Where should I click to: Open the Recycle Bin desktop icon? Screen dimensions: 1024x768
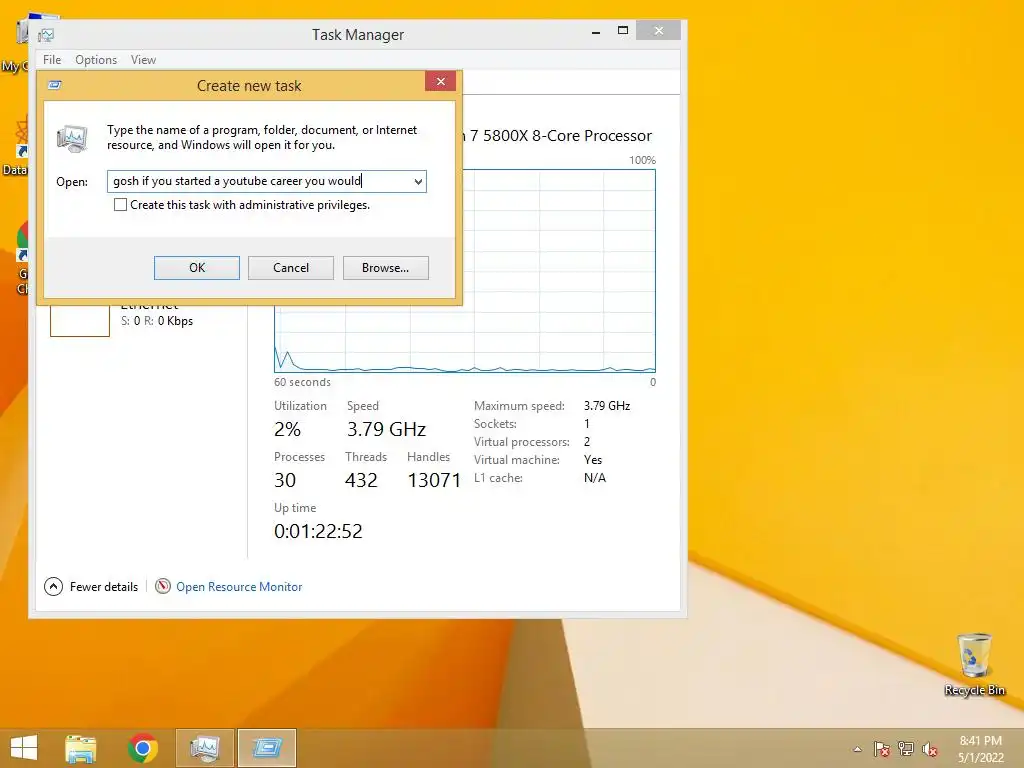pos(974,665)
